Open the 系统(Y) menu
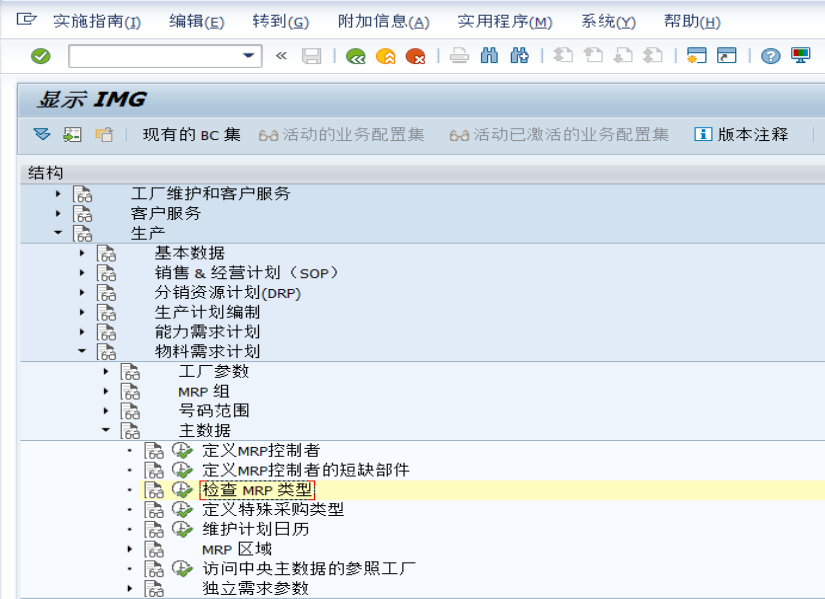Screen dimensions: 825x599 point(608,21)
